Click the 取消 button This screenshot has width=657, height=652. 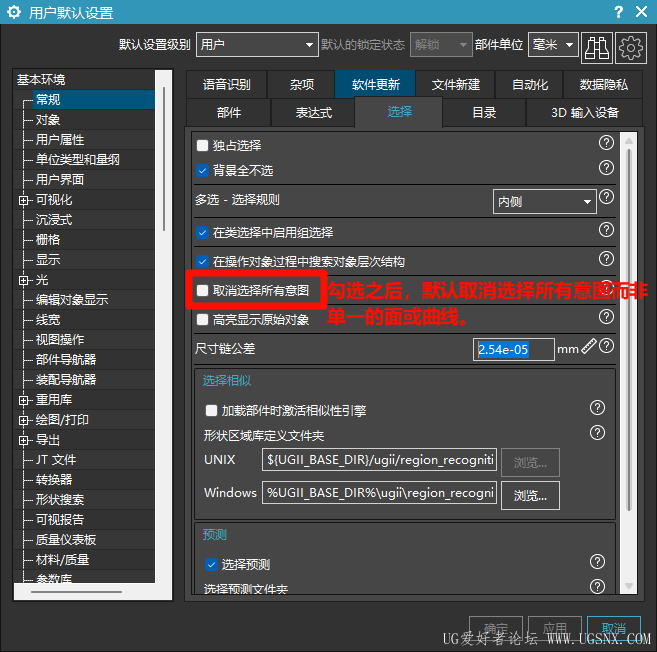coord(614,629)
